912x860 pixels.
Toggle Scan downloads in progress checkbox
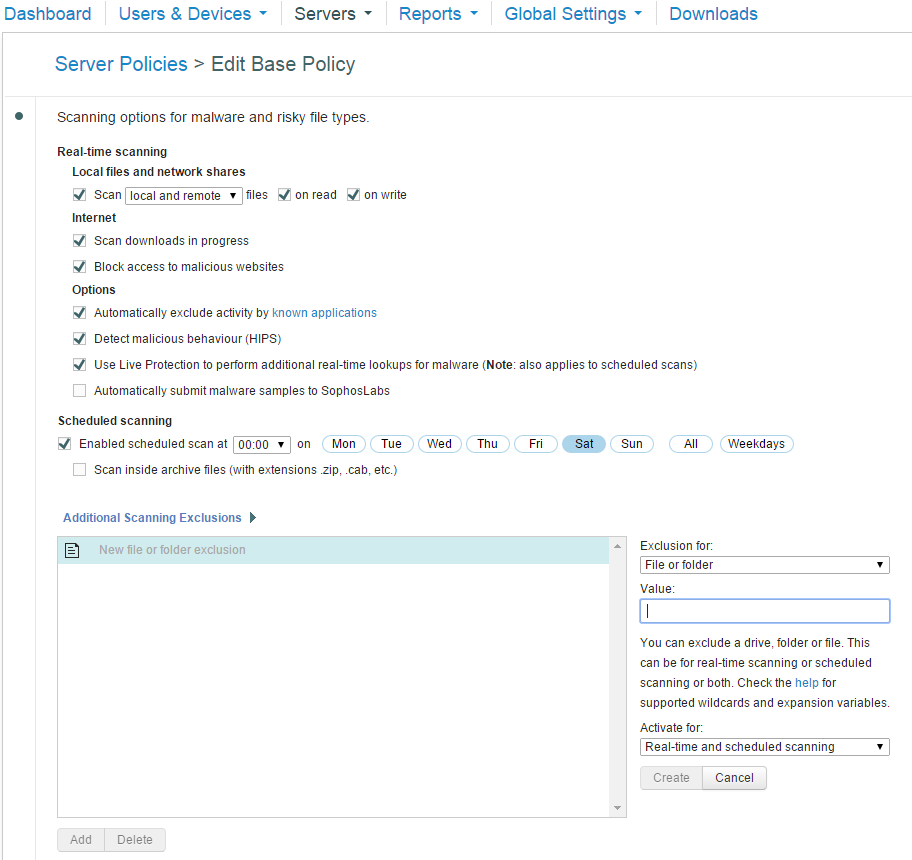pyautogui.click(x=80, y=241)
